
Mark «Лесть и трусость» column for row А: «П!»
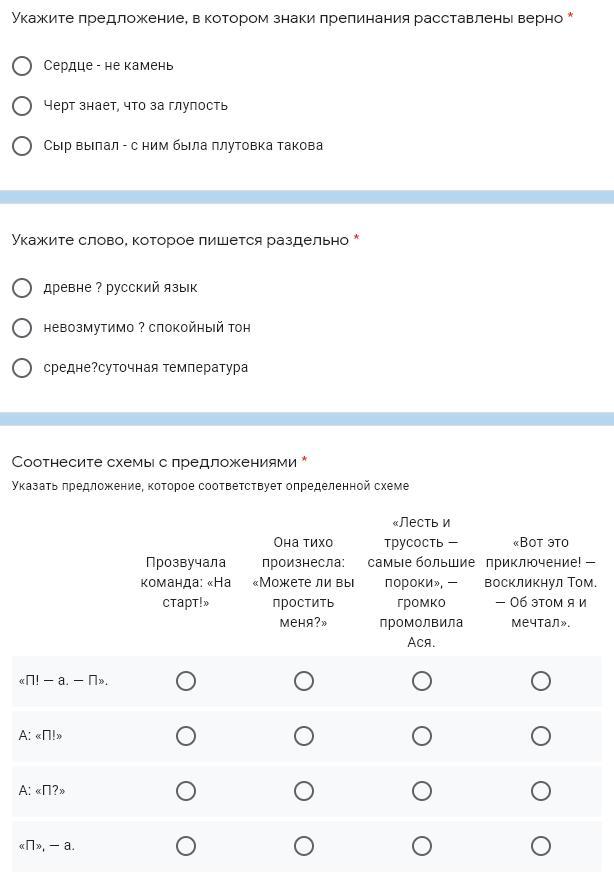[x=422, y=736]
